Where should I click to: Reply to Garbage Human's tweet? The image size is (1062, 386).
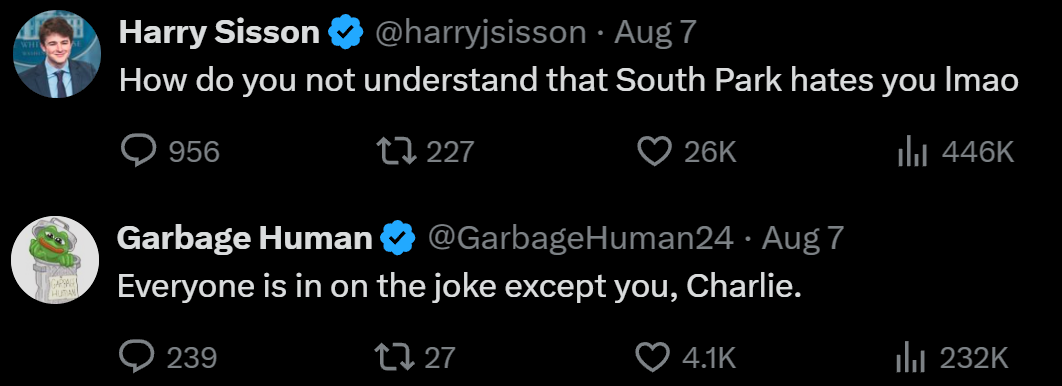tap(167, 357)
